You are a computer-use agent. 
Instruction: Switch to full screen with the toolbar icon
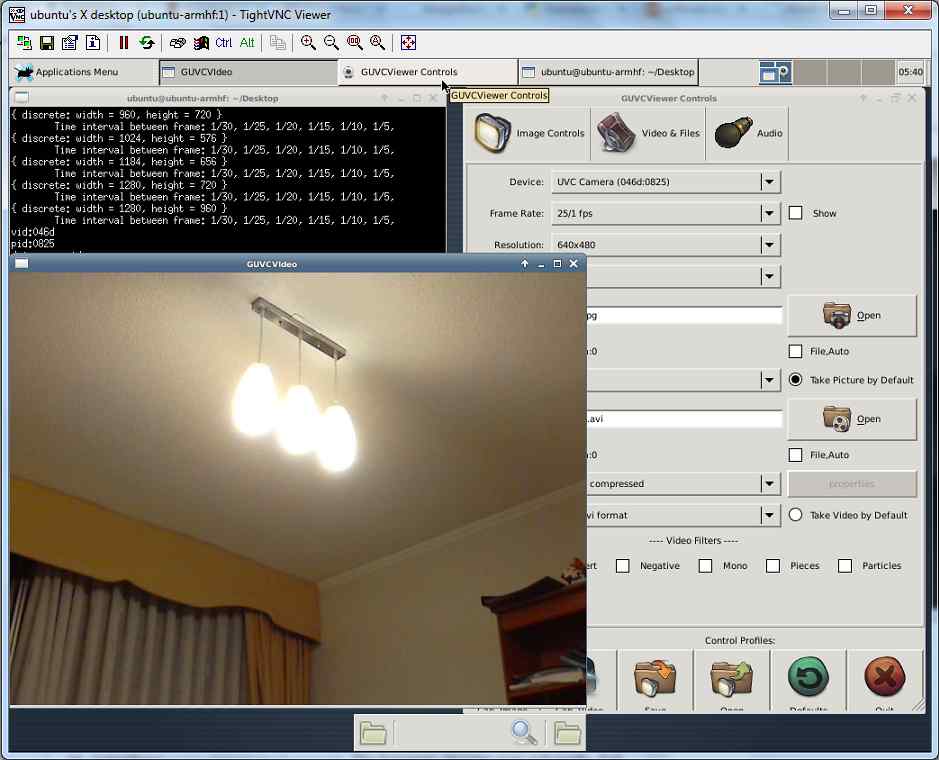(408, 43)
